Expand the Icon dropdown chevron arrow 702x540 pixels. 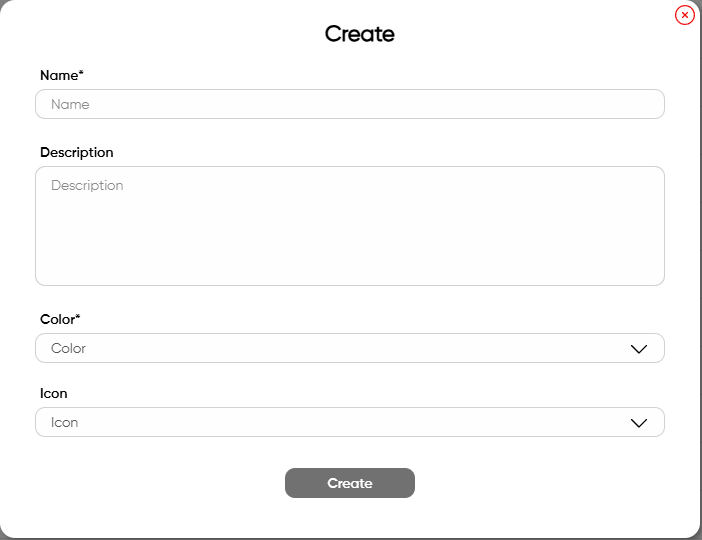tap(638, 423)
